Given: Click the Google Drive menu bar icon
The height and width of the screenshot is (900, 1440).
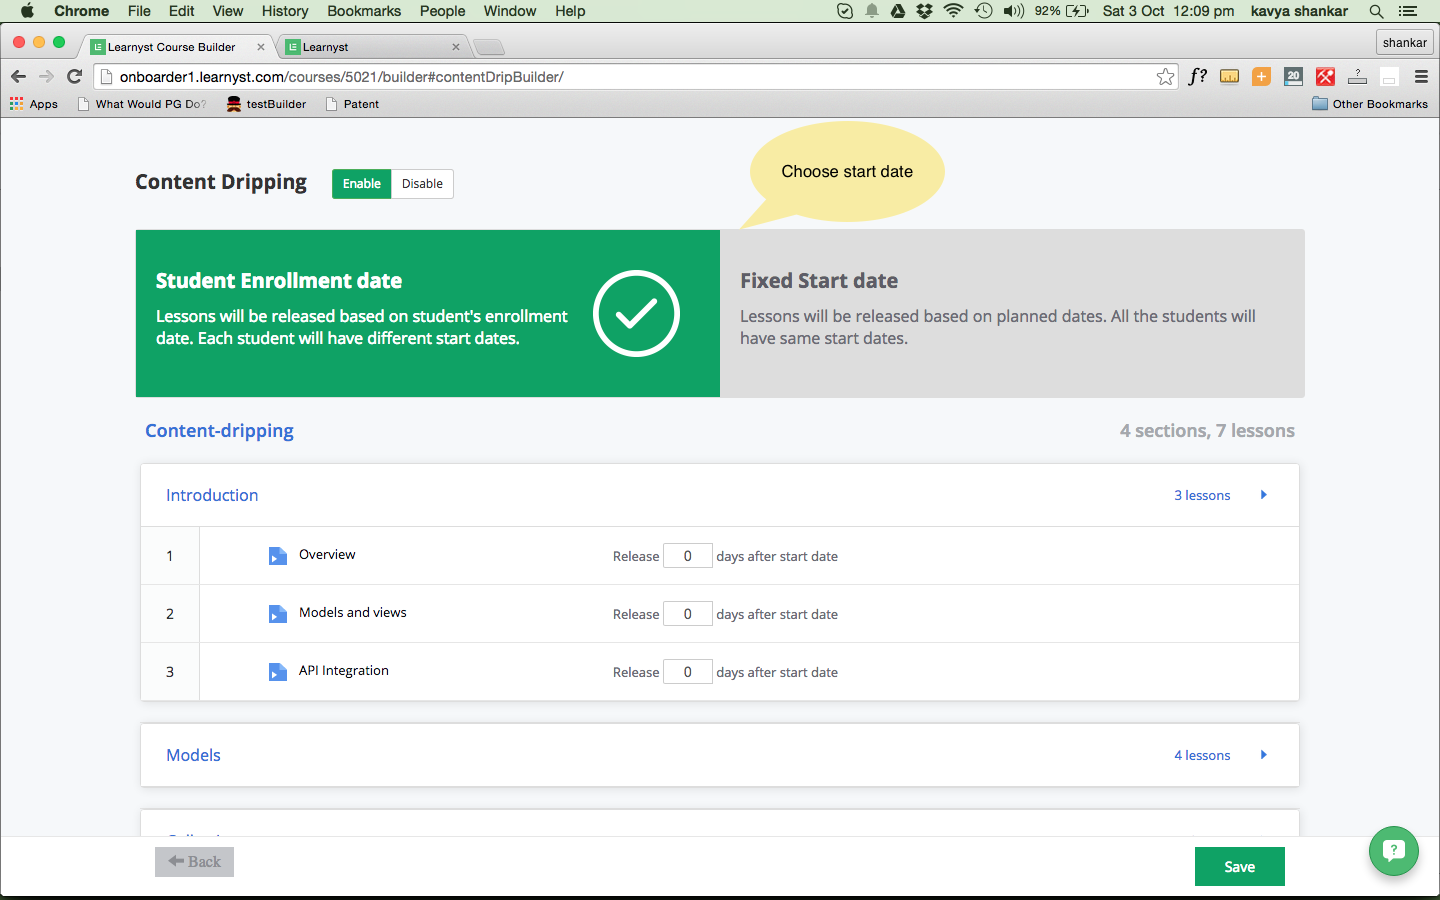Looking at the screenshot, I should (x=898, y=11).
